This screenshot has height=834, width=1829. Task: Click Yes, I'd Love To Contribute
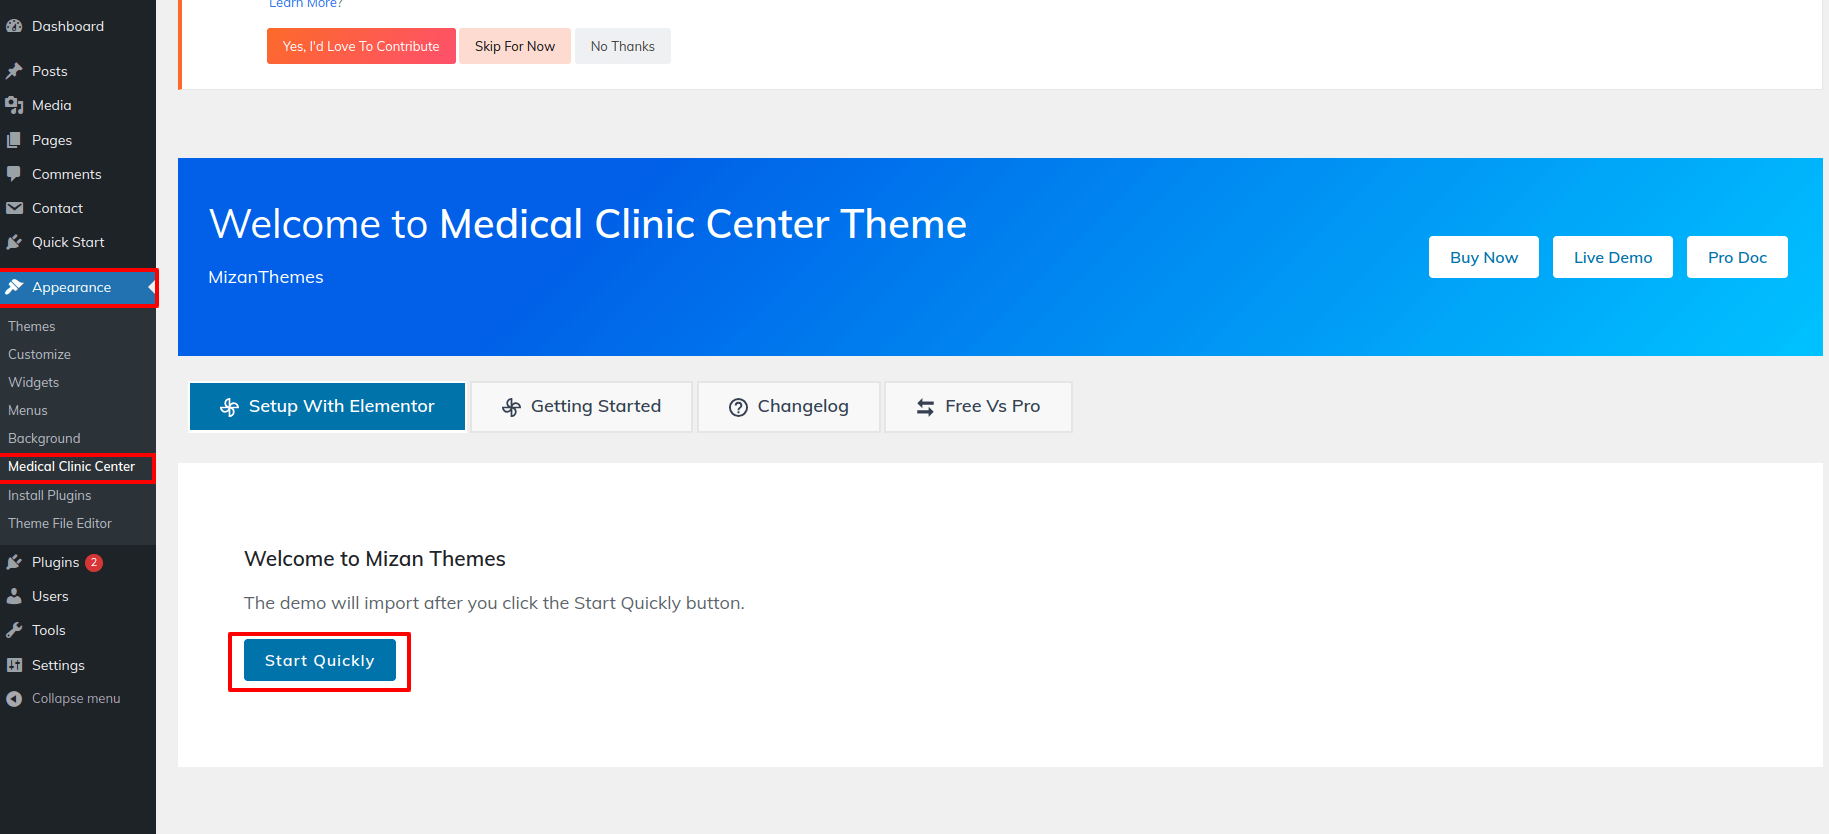(361, 46)
